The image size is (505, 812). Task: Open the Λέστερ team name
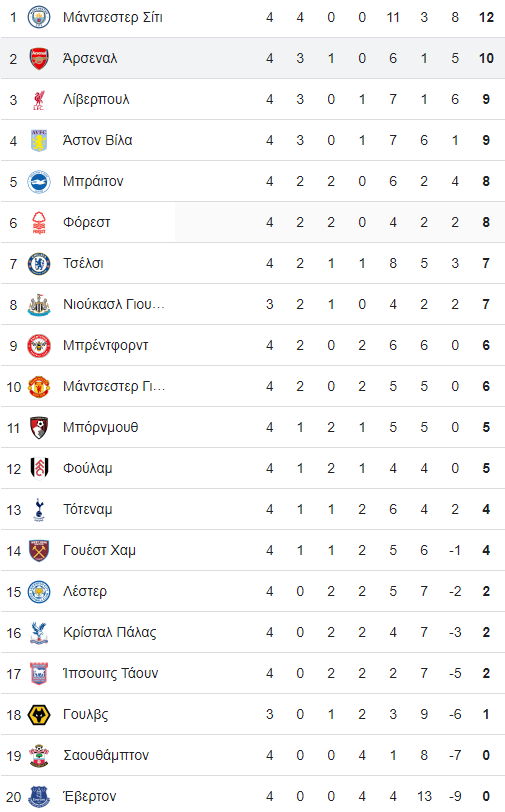click(85, 591)
